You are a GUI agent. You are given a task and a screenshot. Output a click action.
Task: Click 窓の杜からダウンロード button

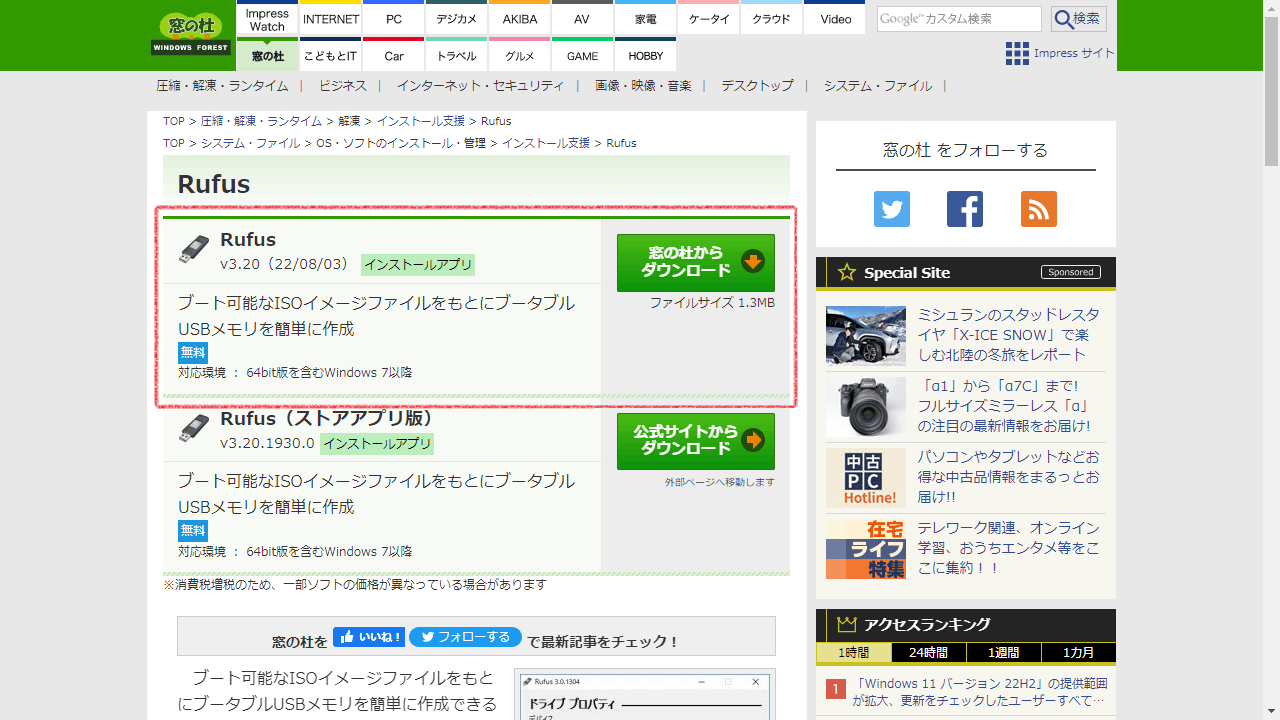coord(696,263)
